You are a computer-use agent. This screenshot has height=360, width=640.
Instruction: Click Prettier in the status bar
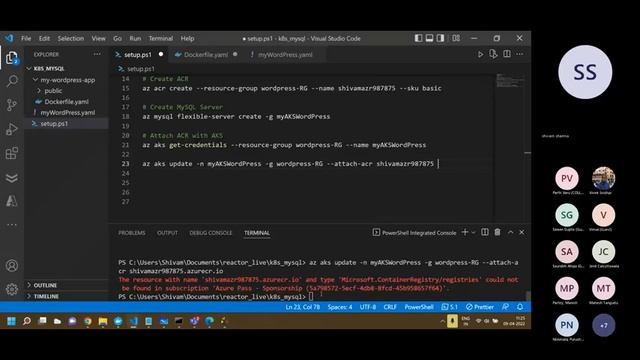tap(480, 307)
